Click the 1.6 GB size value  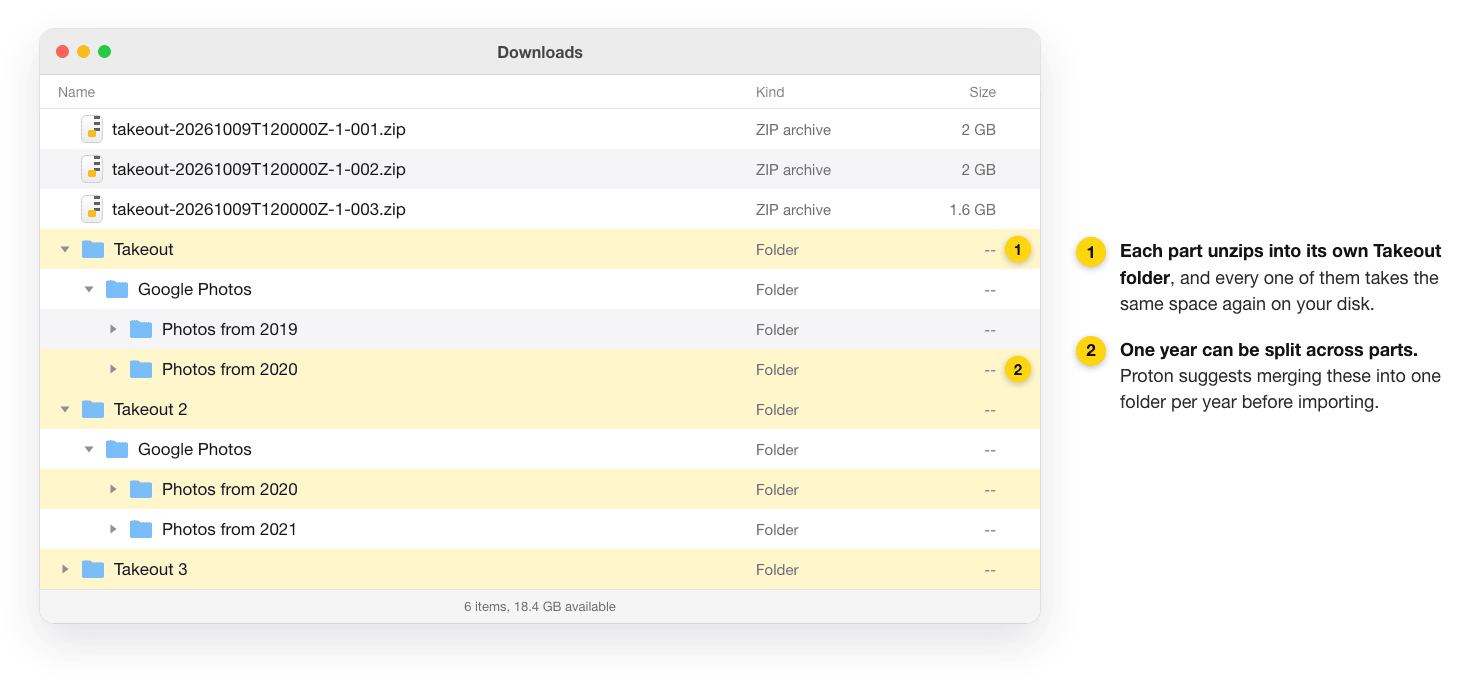pos(972,210)
